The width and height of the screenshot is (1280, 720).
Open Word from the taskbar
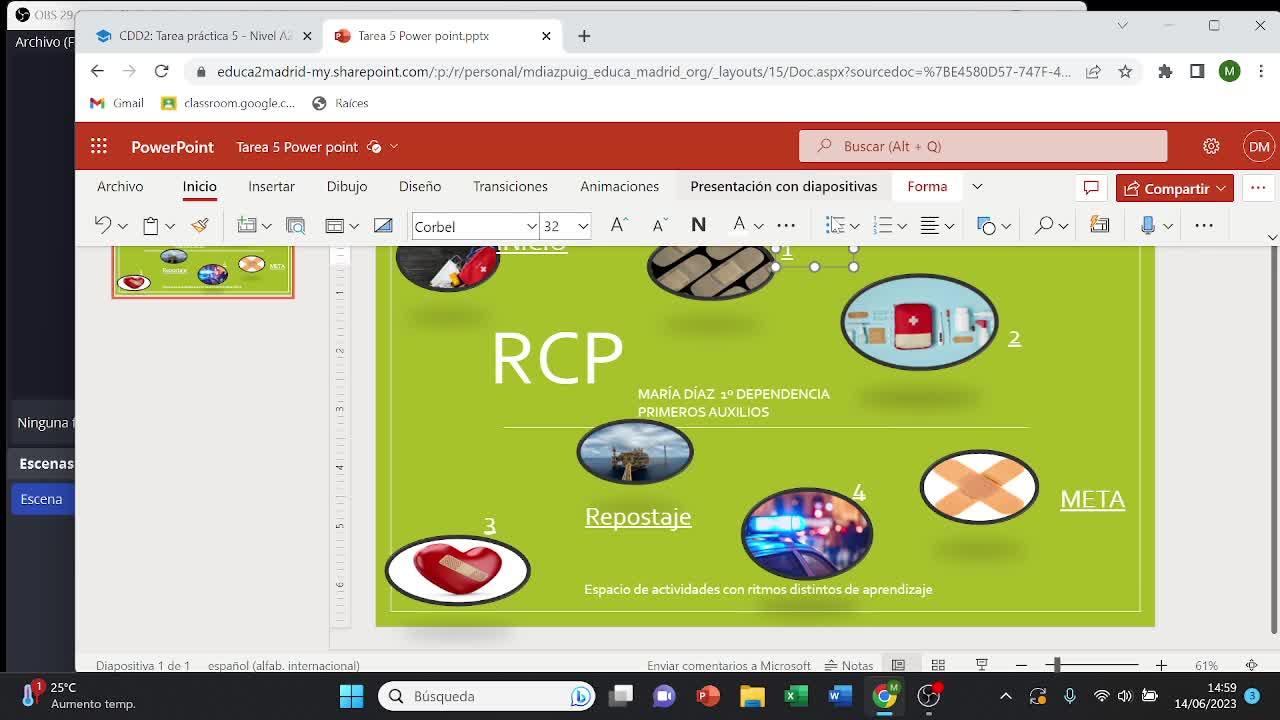click(840, 696)
